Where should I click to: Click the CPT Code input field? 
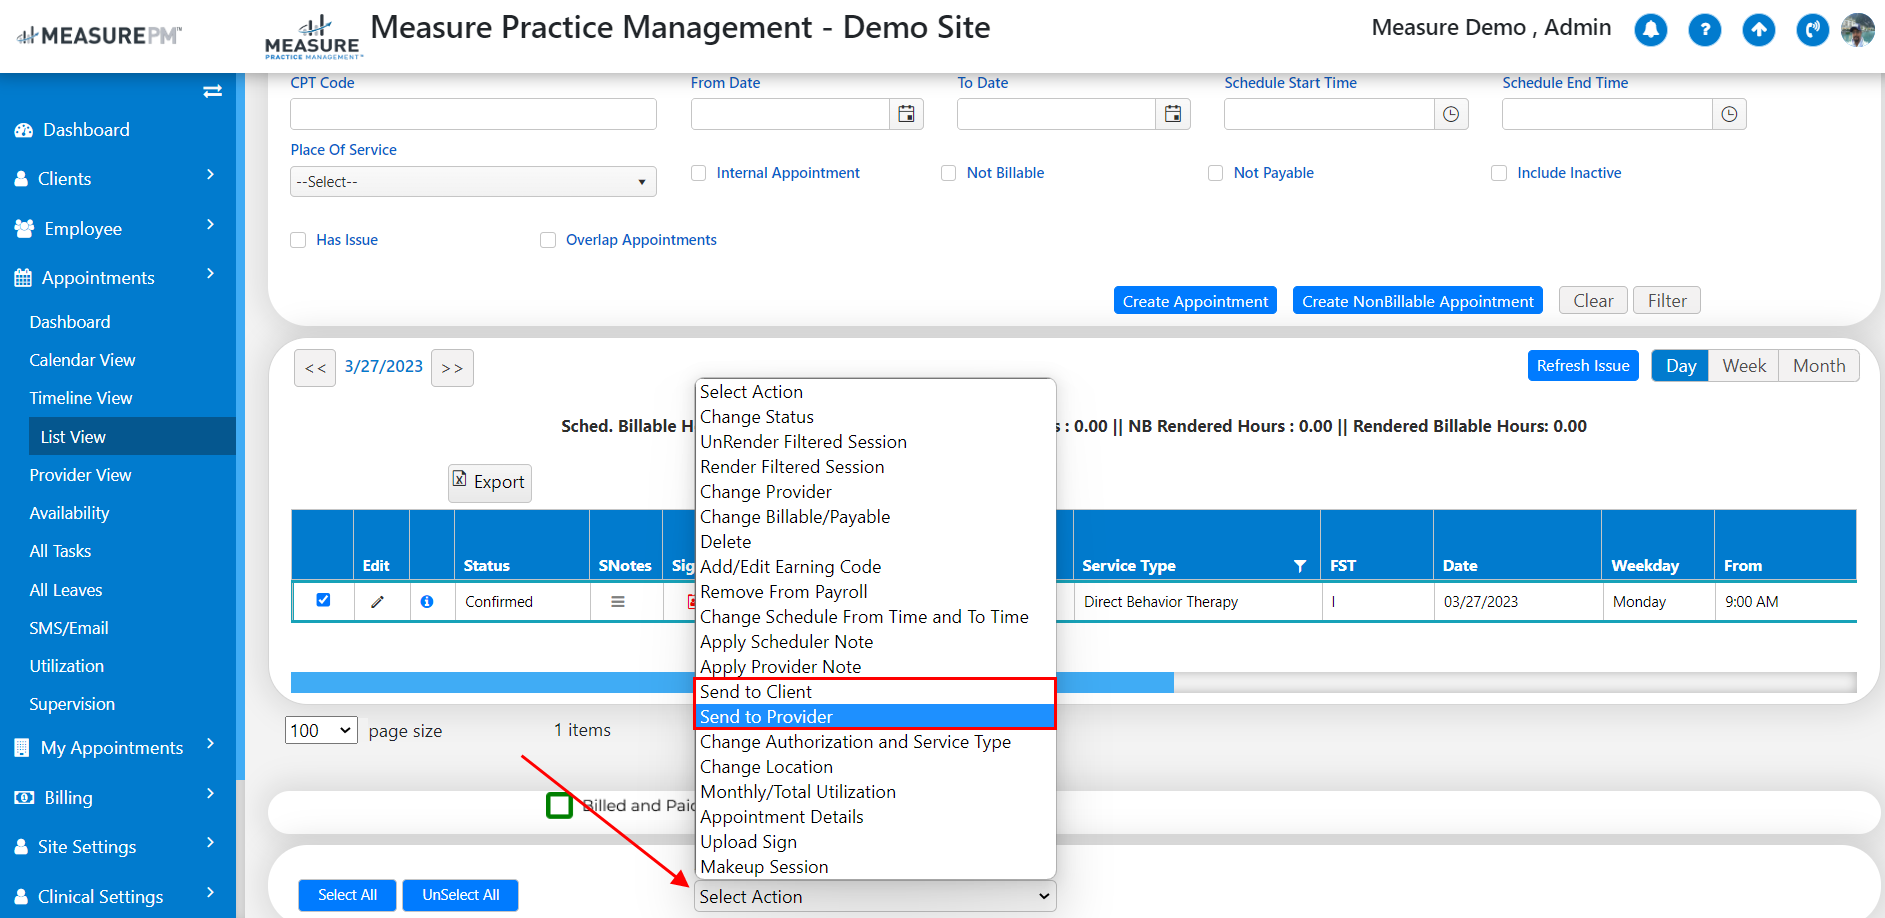pos(473,114)
